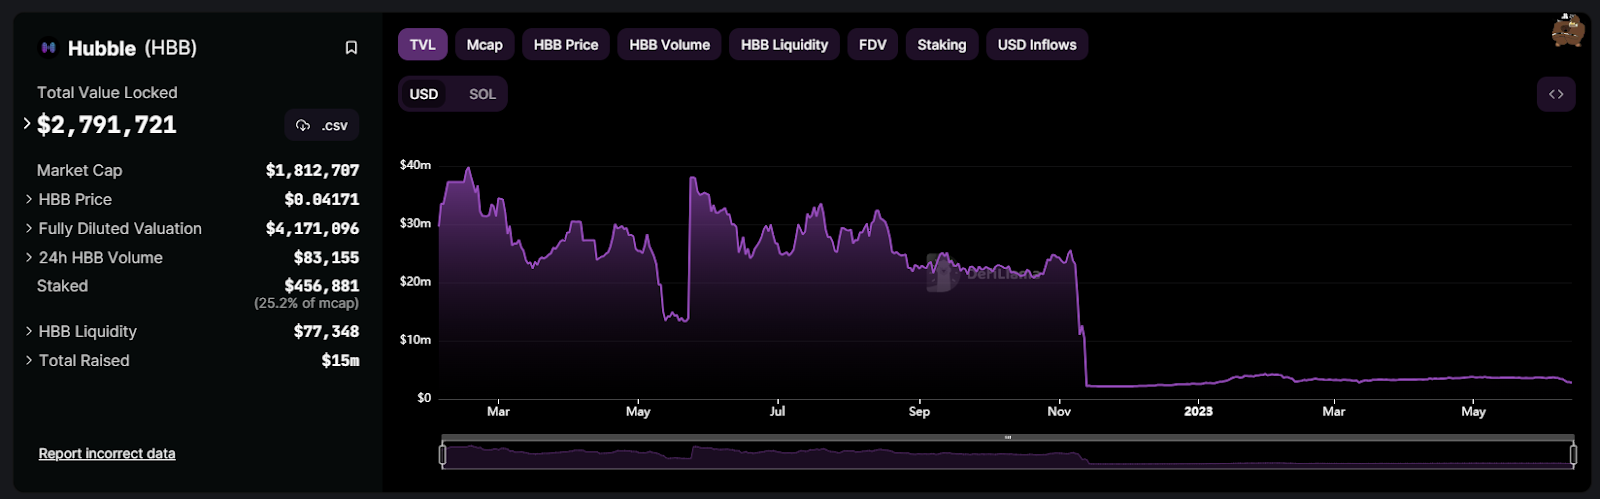
Task: Expand the HBB Liquidity row
Action: [x=29, y=331]
